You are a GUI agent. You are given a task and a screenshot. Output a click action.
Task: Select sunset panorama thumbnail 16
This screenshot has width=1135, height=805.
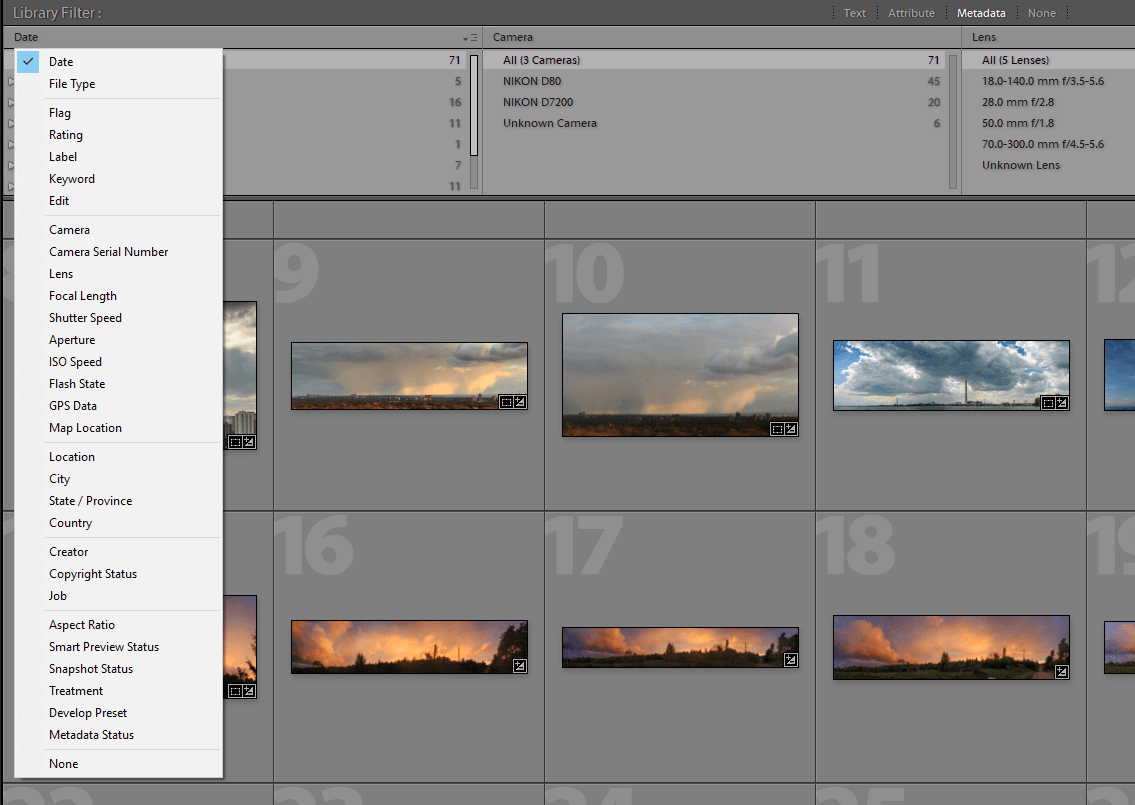pyautogui.click(x=409, y=647)
